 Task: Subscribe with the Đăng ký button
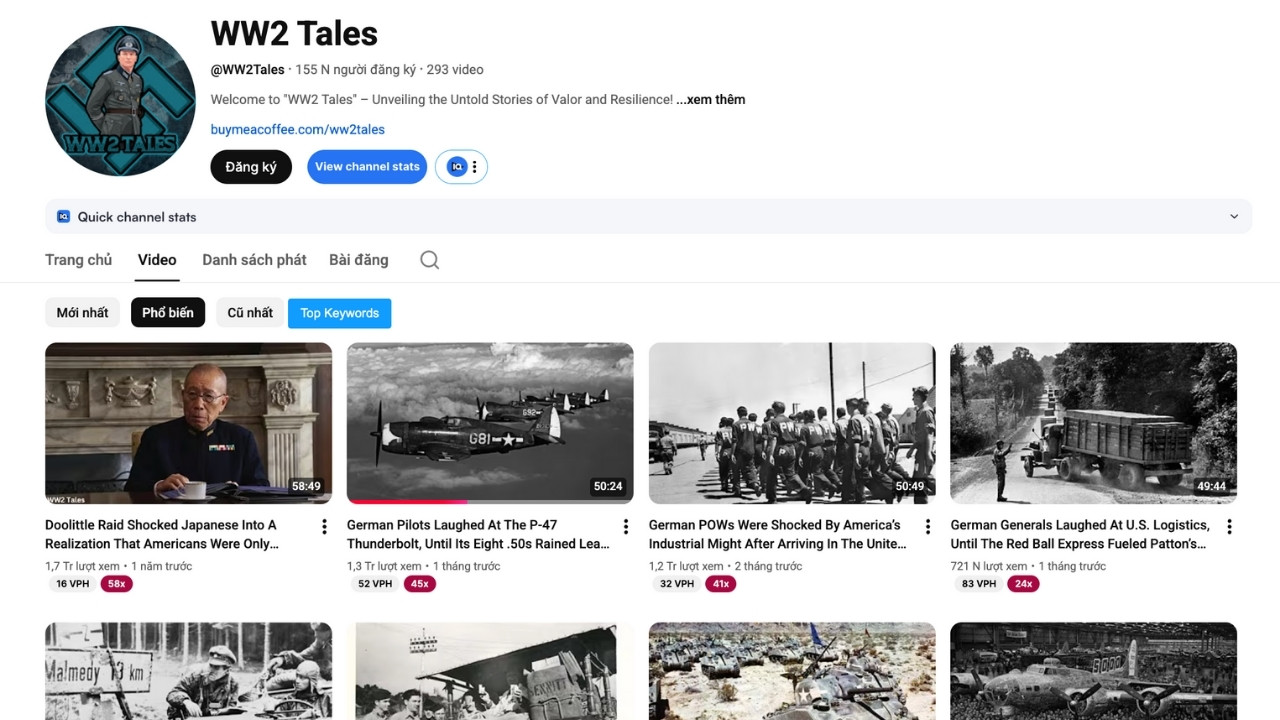pos(251,167)
